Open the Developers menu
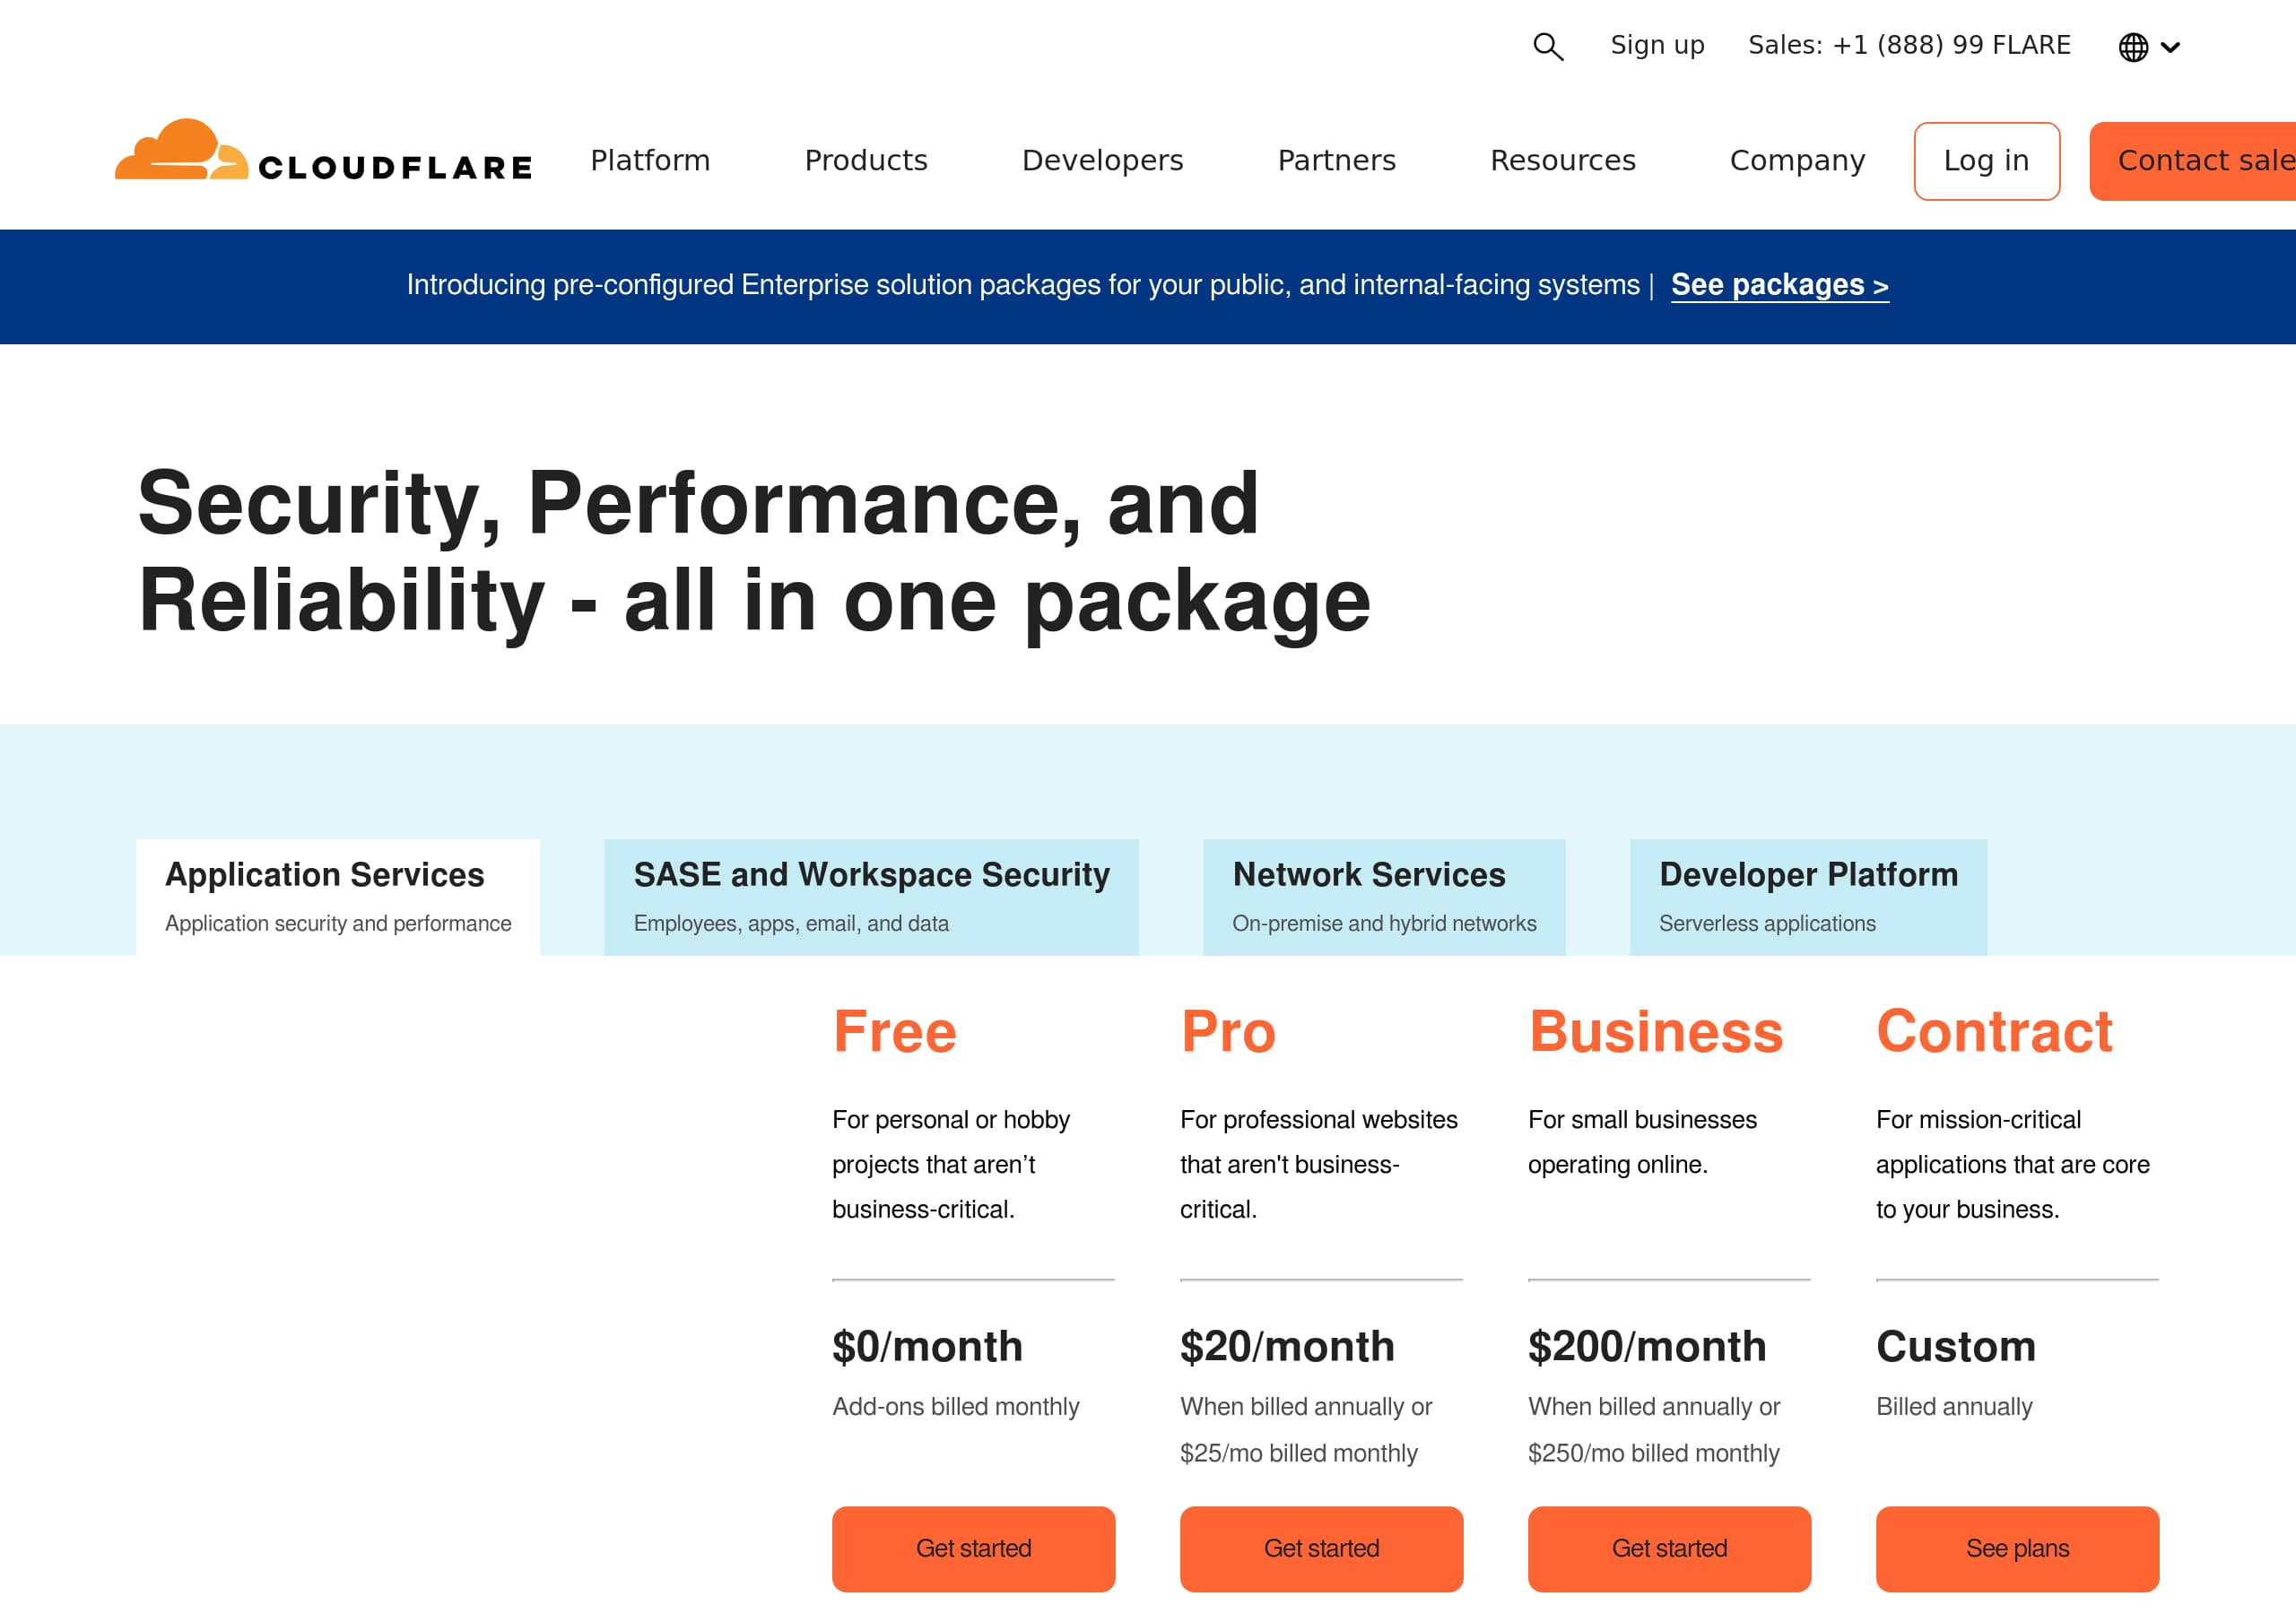2296x1614 pixels. click(1102, 160)
